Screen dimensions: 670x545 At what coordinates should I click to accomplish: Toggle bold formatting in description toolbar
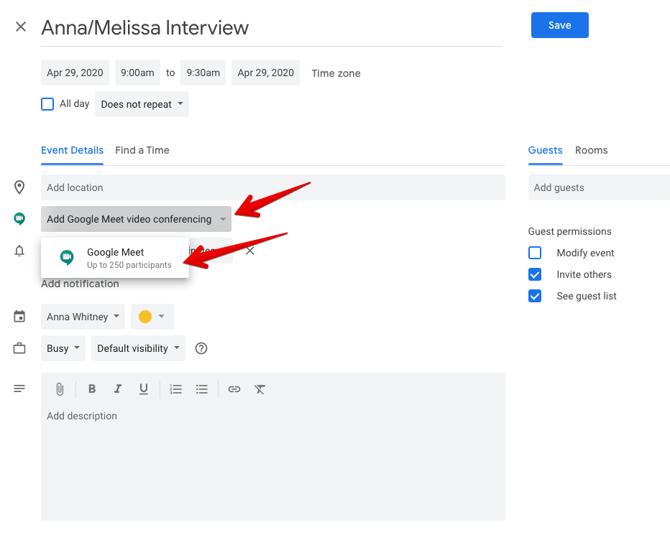pyautogui.click(x=92, y=389)
